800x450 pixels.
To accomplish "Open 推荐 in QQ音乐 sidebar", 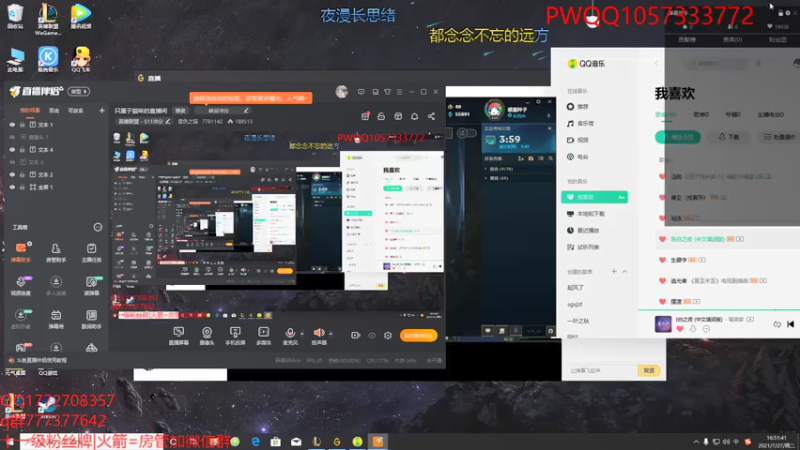I will (x=578, y=107).
